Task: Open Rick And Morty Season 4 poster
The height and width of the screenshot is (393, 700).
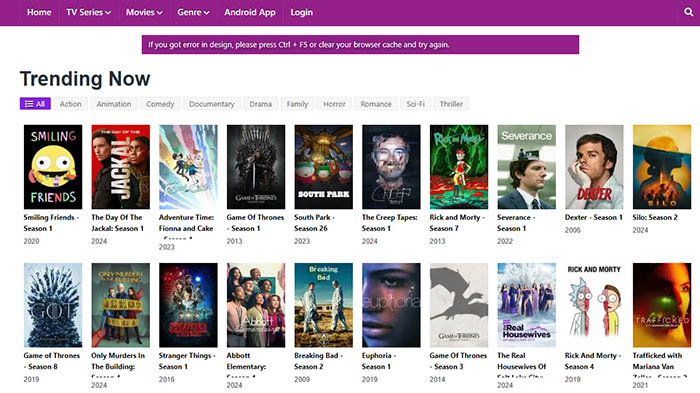Action: coord(594,305)
